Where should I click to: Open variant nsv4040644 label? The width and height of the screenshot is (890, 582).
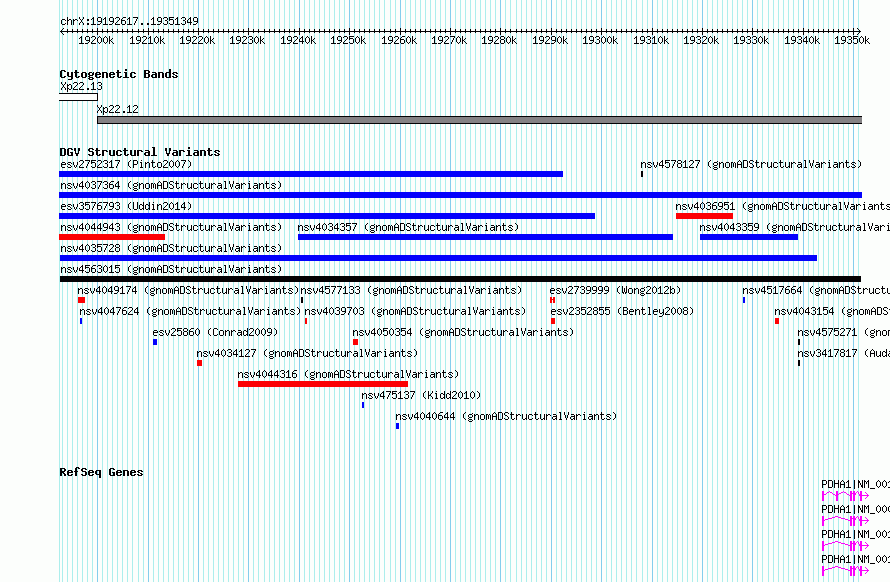pyautogui.click(x=506, y=416)
